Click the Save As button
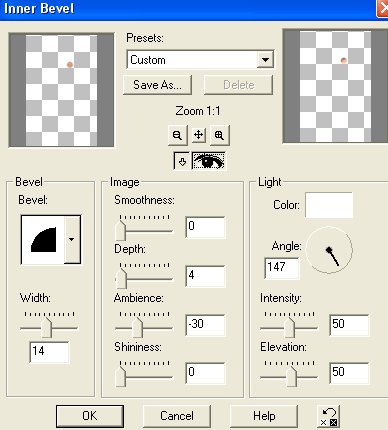 (x=157, y=85)
